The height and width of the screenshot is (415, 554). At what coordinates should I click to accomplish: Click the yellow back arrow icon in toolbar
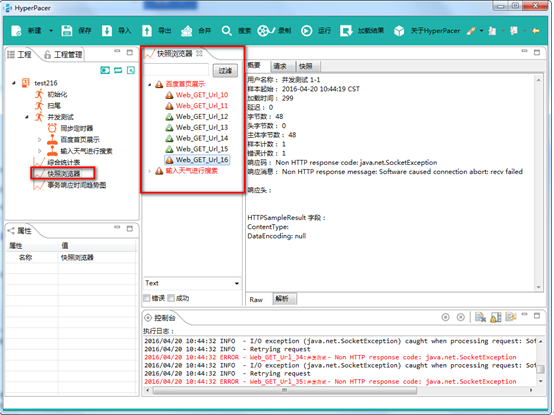[x=535, y=31]
